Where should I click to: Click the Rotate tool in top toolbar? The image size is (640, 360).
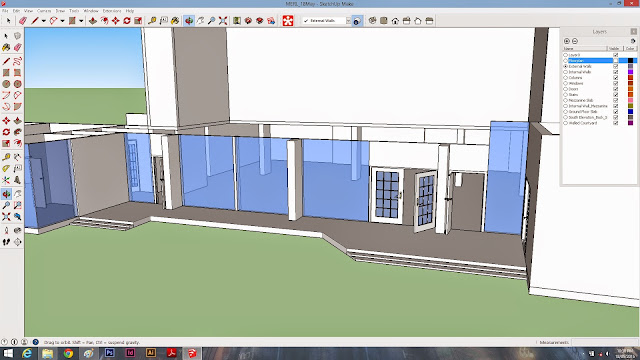127,20
